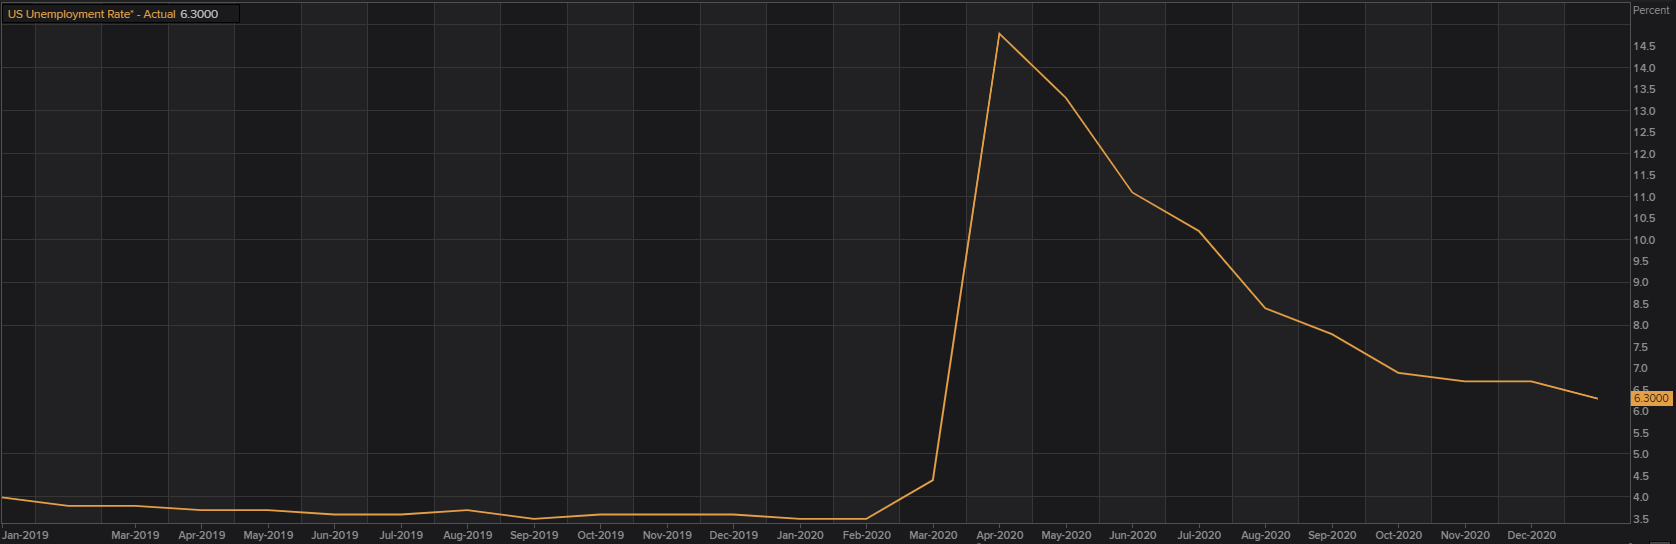Click the Mar-2020 date label

coord(933,535)
